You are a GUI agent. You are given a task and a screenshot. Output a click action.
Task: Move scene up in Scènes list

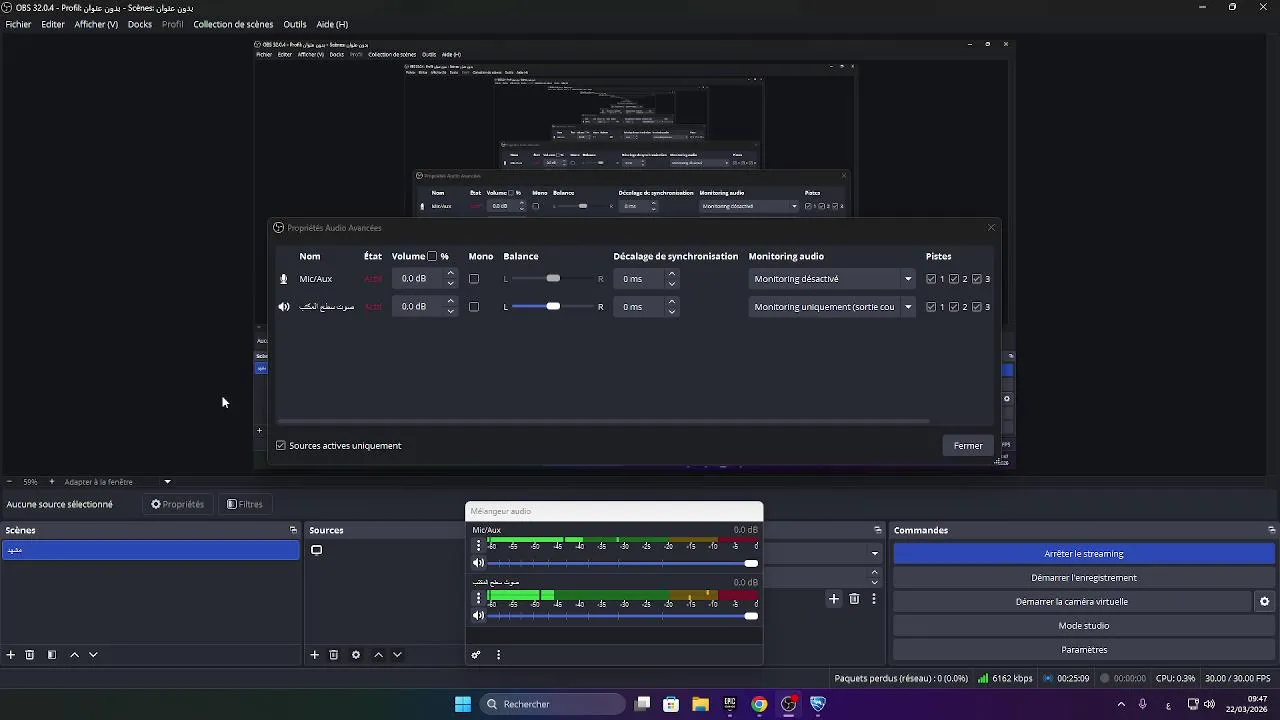tap(74, 655)
